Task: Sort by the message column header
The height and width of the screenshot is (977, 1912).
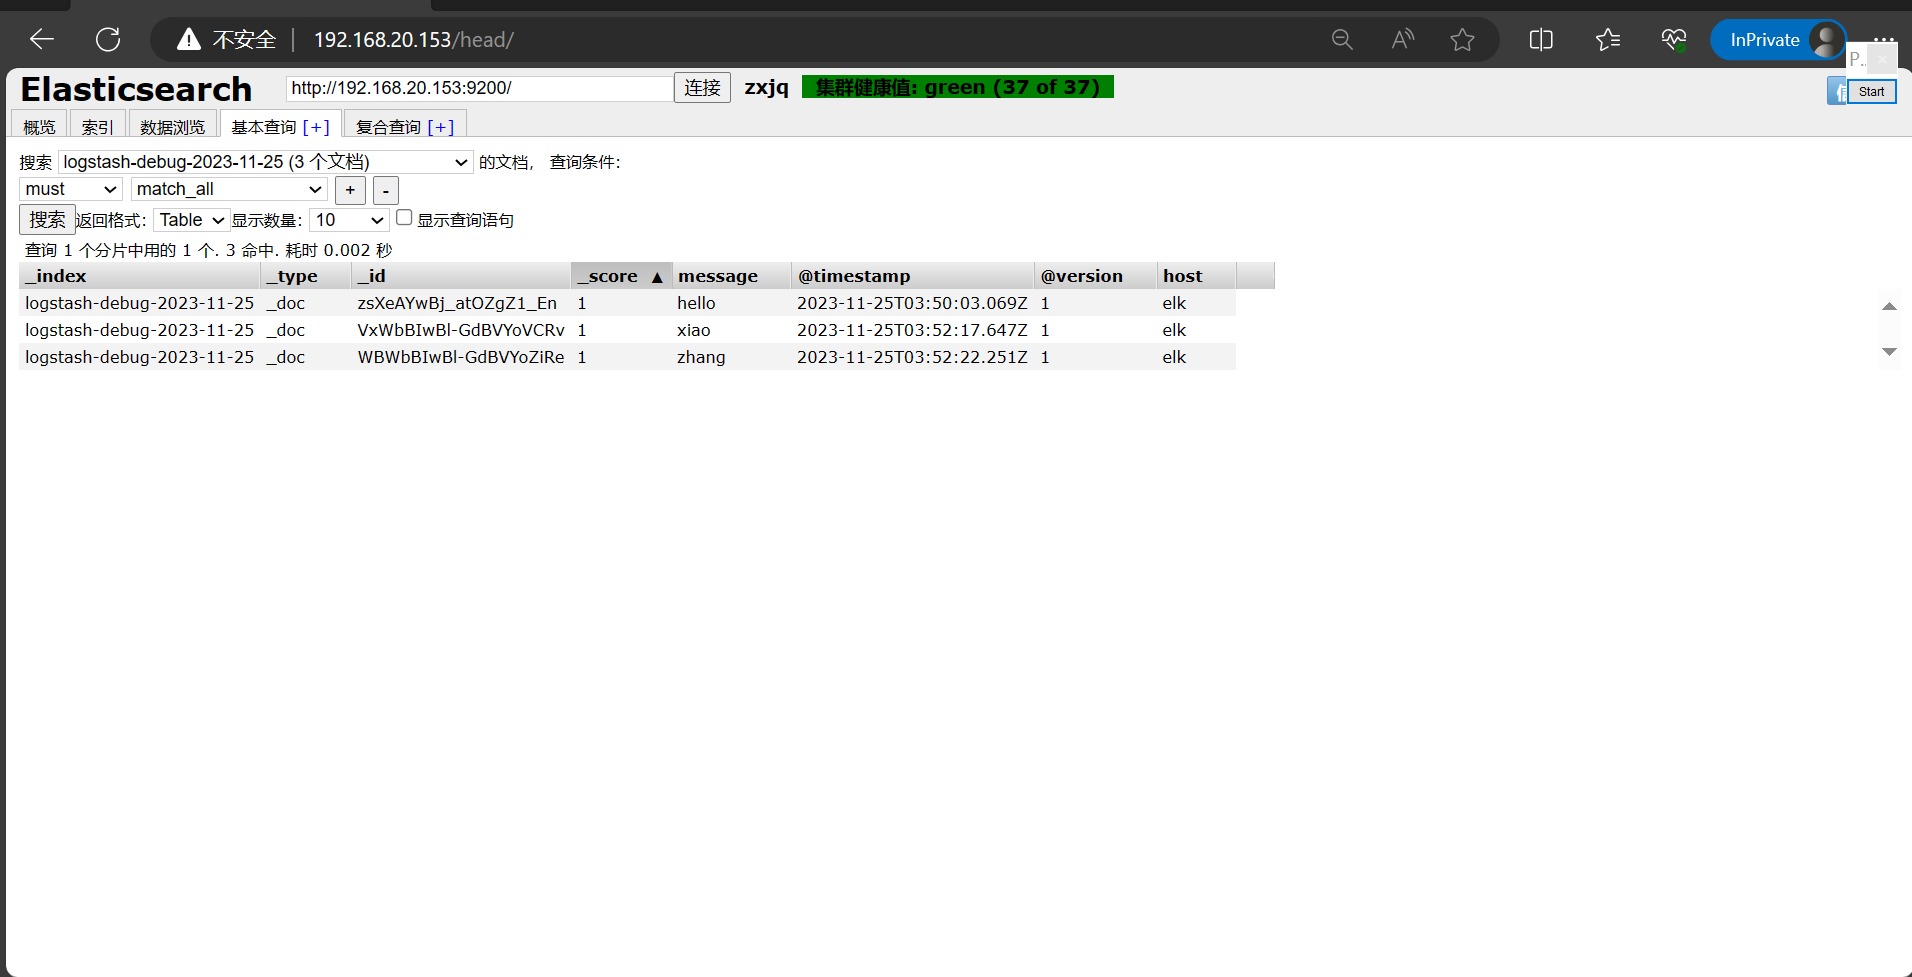Action: [730, 276]
